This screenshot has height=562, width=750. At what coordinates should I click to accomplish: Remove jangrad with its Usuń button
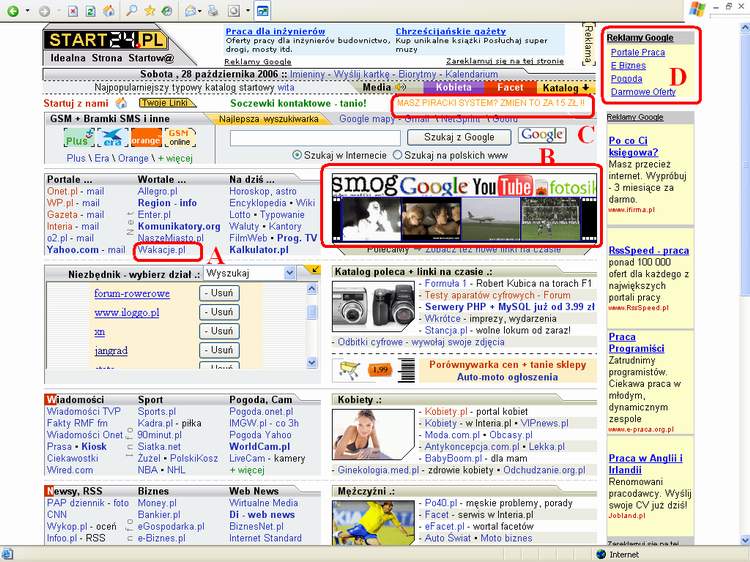219,350
